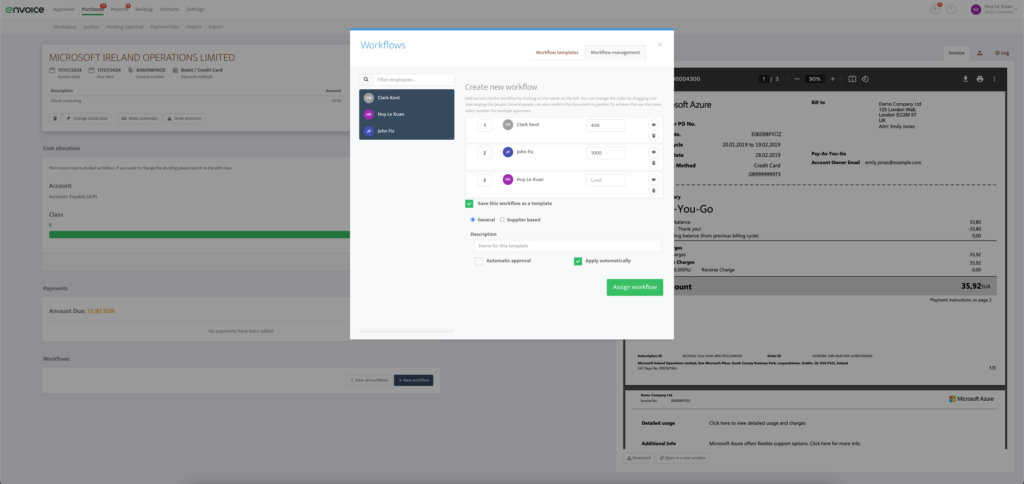
Task: Uncheck Save this workflow as a template
Action: tap(469, 204)
